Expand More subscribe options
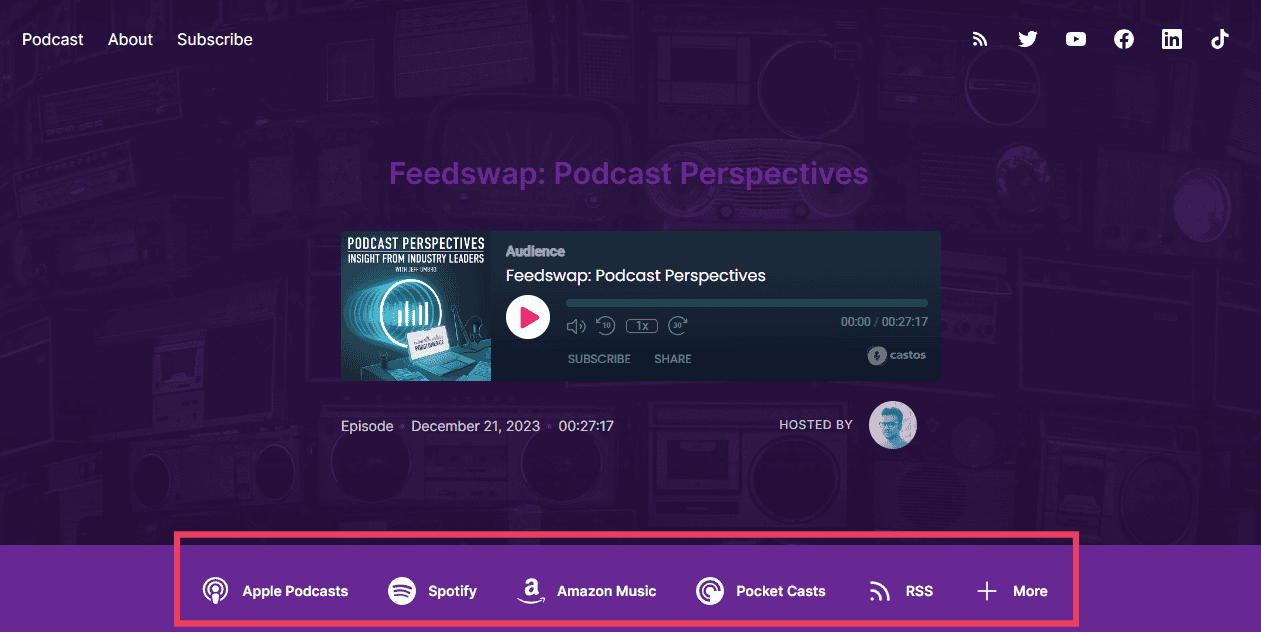Viewport: 1261px width, 632px height. 1012,591
